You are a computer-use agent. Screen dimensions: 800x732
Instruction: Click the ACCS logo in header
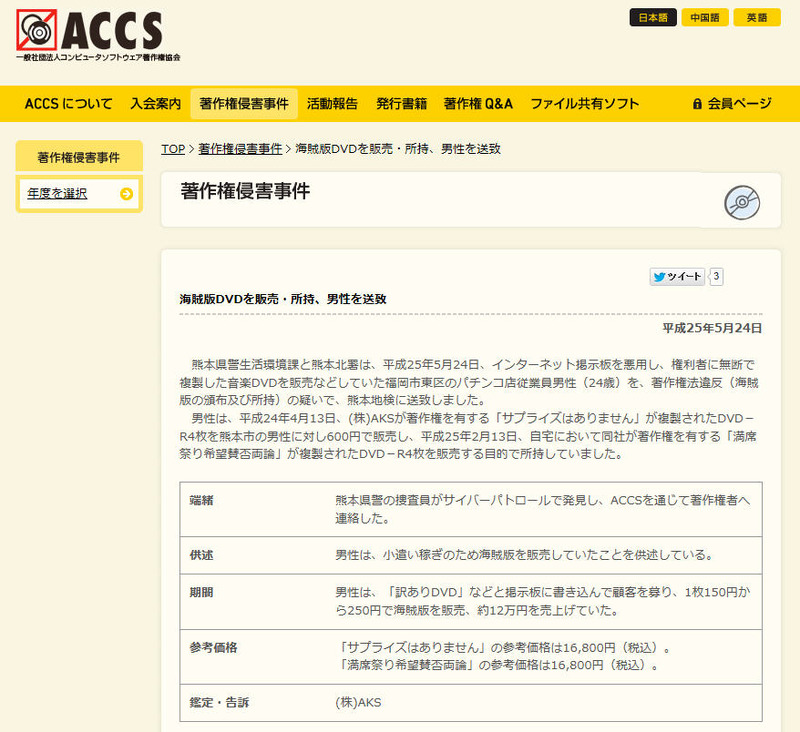tap(98, 36)
